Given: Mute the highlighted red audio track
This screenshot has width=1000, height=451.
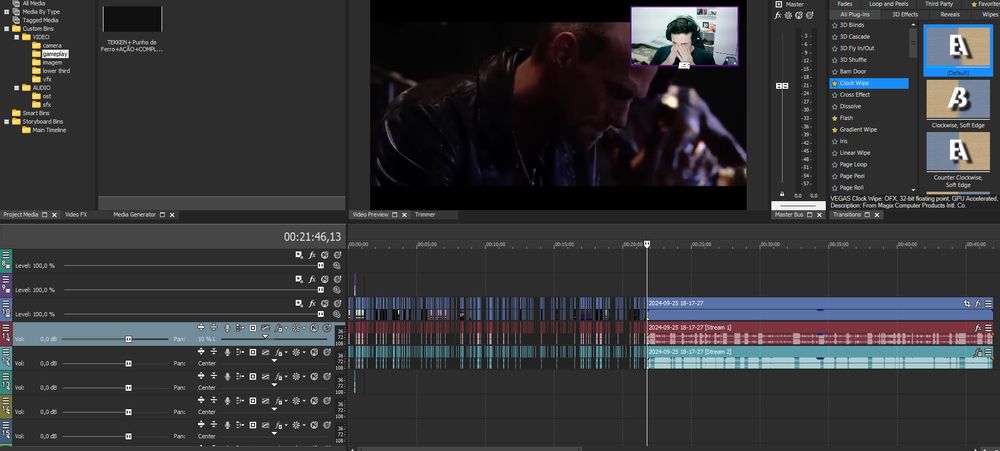Looking at the screenshot, I should tap(314, 327).
